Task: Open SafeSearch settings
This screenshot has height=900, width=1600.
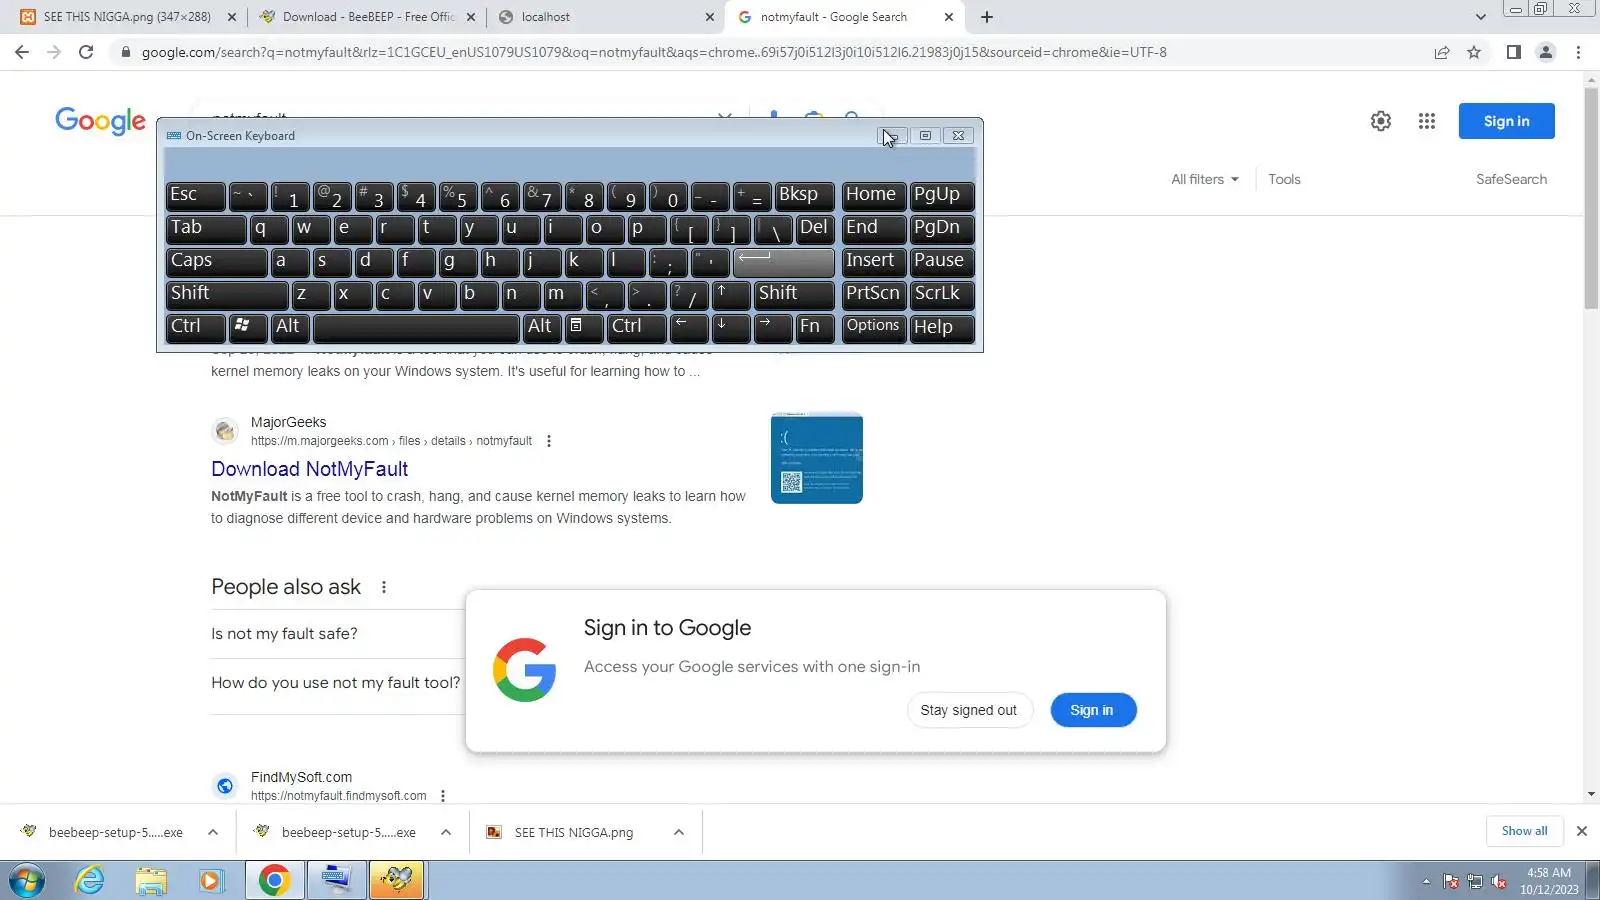Action: [x=1511, y=179]
